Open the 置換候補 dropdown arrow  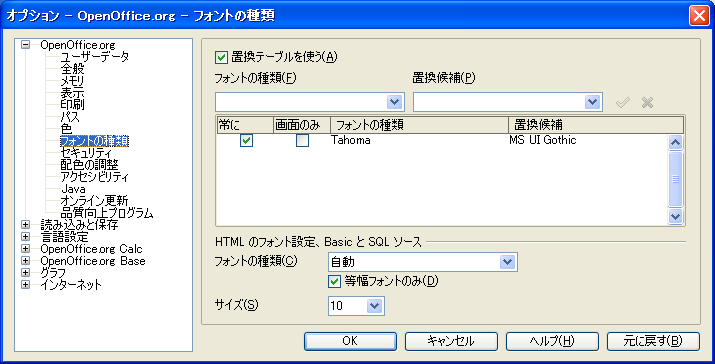click(x=592, y=102)
